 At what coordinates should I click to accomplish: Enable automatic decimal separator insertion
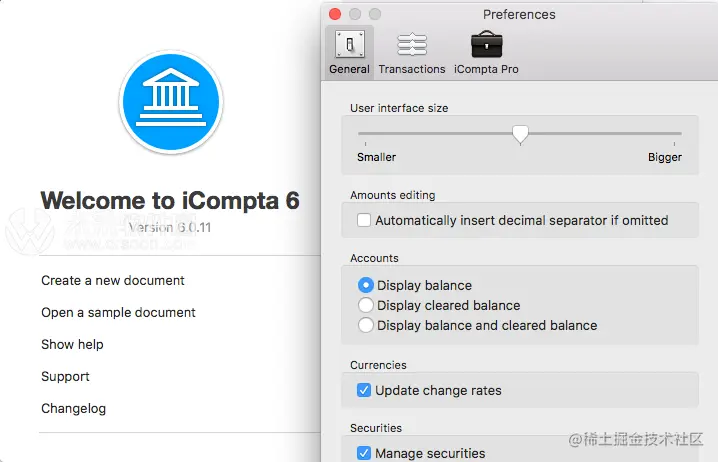tap(364, 220)
